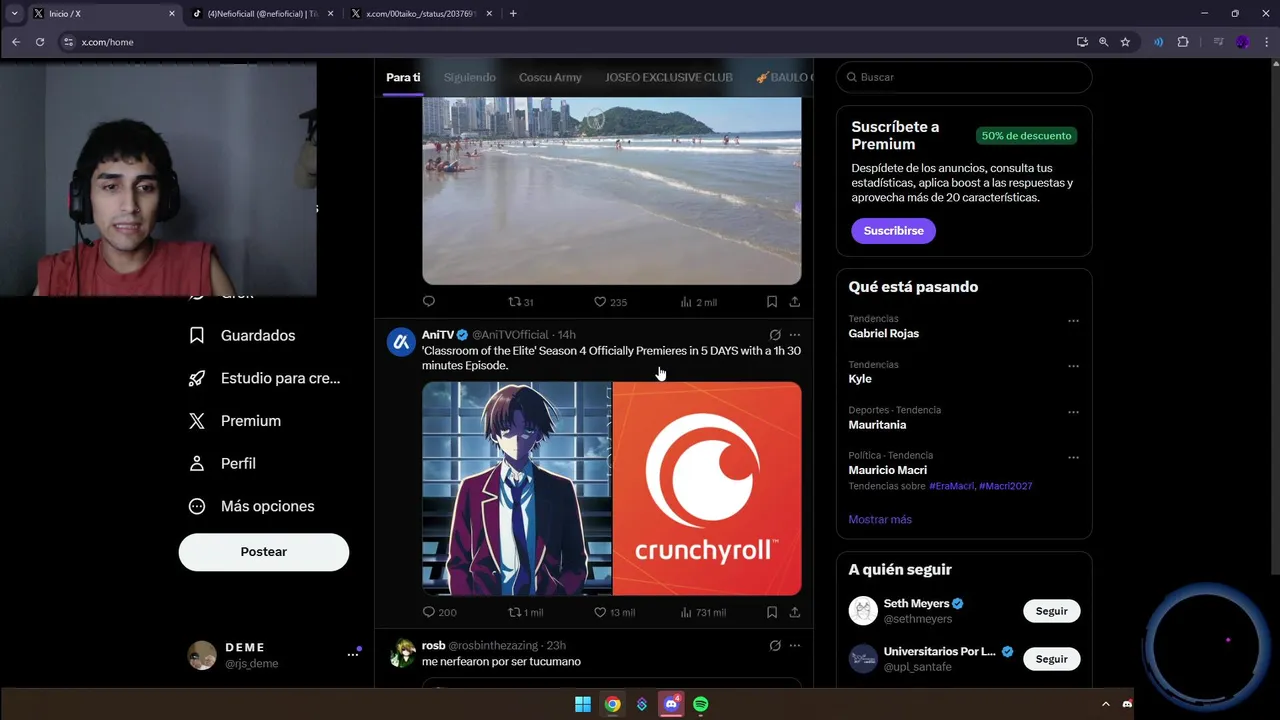Switch to the Siguiendo tab

click(x=469, y=77)
